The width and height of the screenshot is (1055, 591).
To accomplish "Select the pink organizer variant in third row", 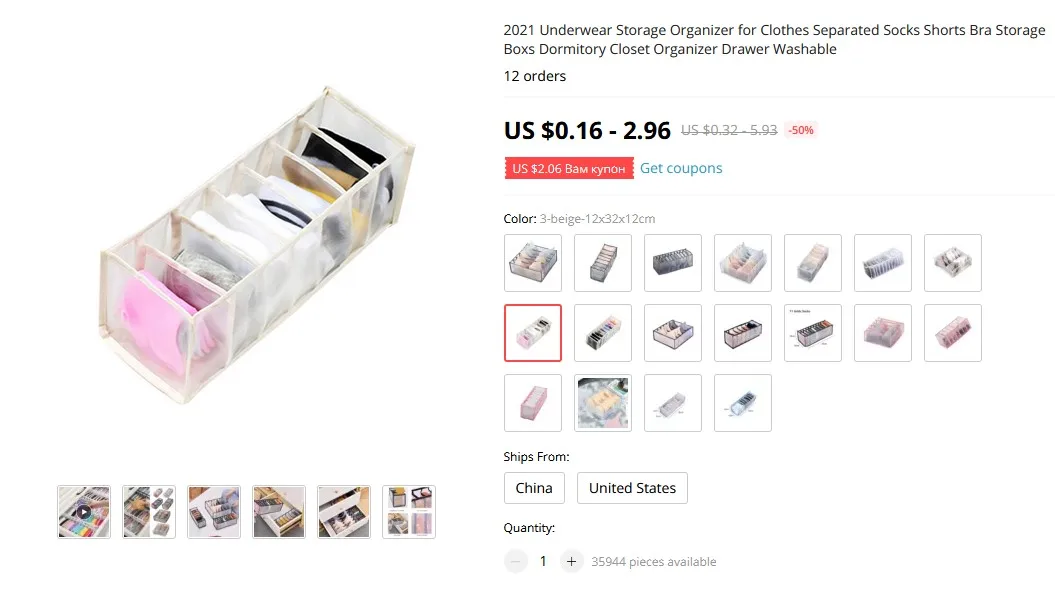I will [x=533, y=403].
